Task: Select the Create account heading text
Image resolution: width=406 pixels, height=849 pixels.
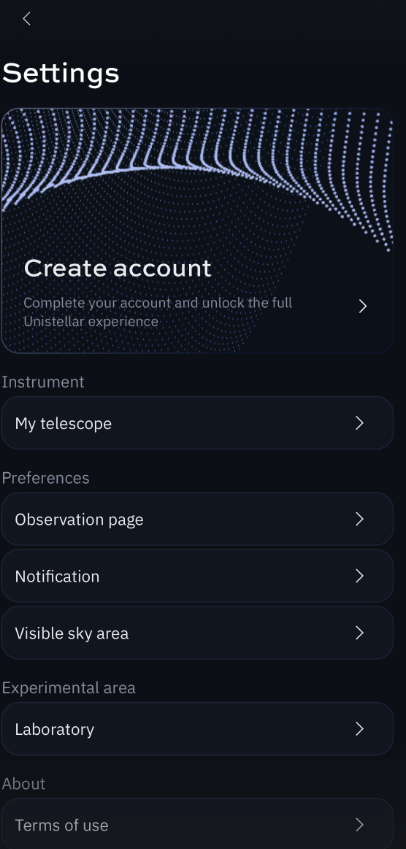Action: click(x=117, y=268)
